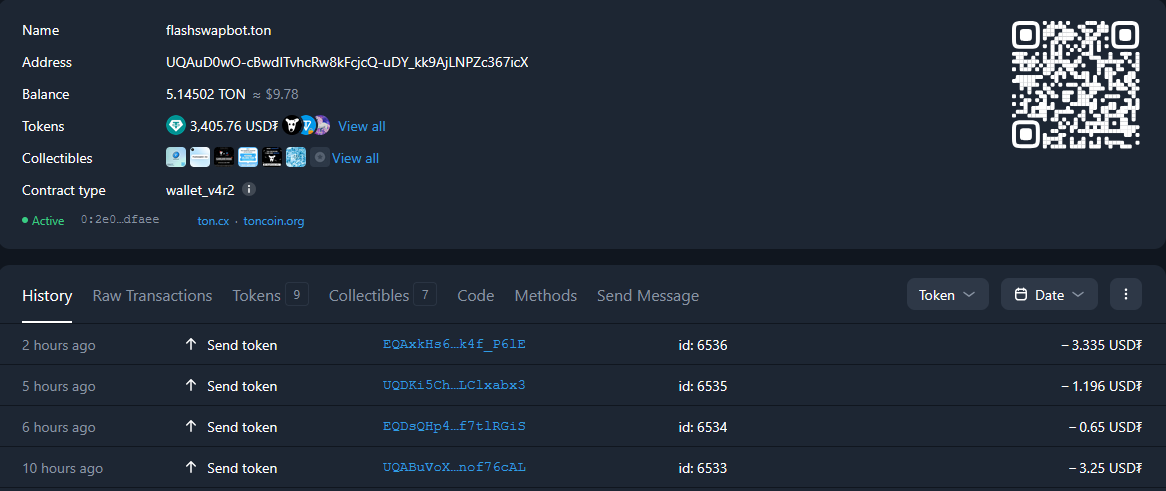Click the purple unicorn token icon
The image size is (1166, 491).
pyautogui.click(x=322, y=125)
